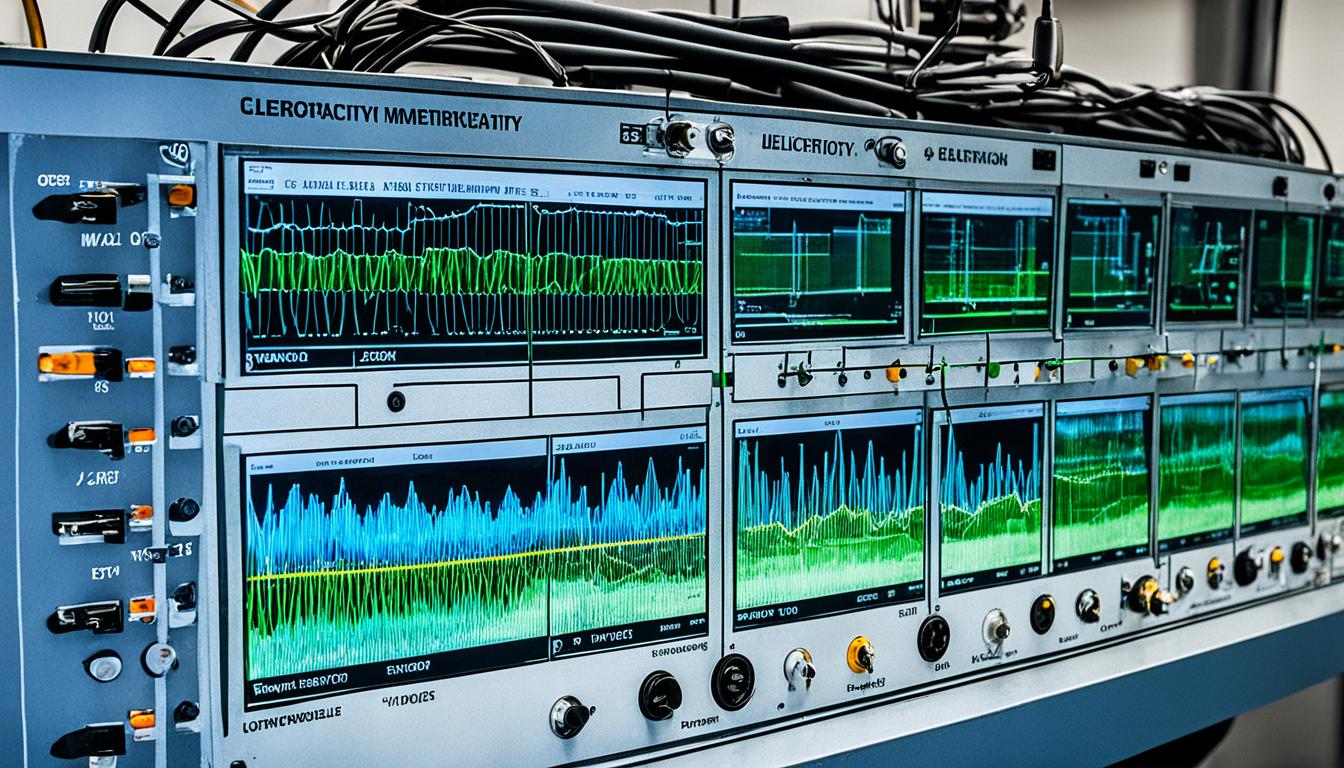The image size is (1344, 768).
Task: Push the small black button under the green waveform screen
Action: [396, 401]
